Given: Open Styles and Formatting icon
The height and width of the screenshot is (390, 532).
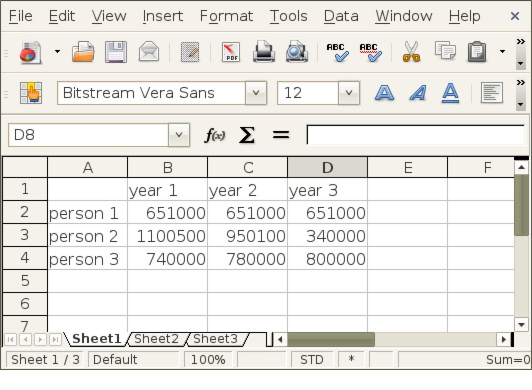Looking at the screenshot, I should (x=31, y=93).
